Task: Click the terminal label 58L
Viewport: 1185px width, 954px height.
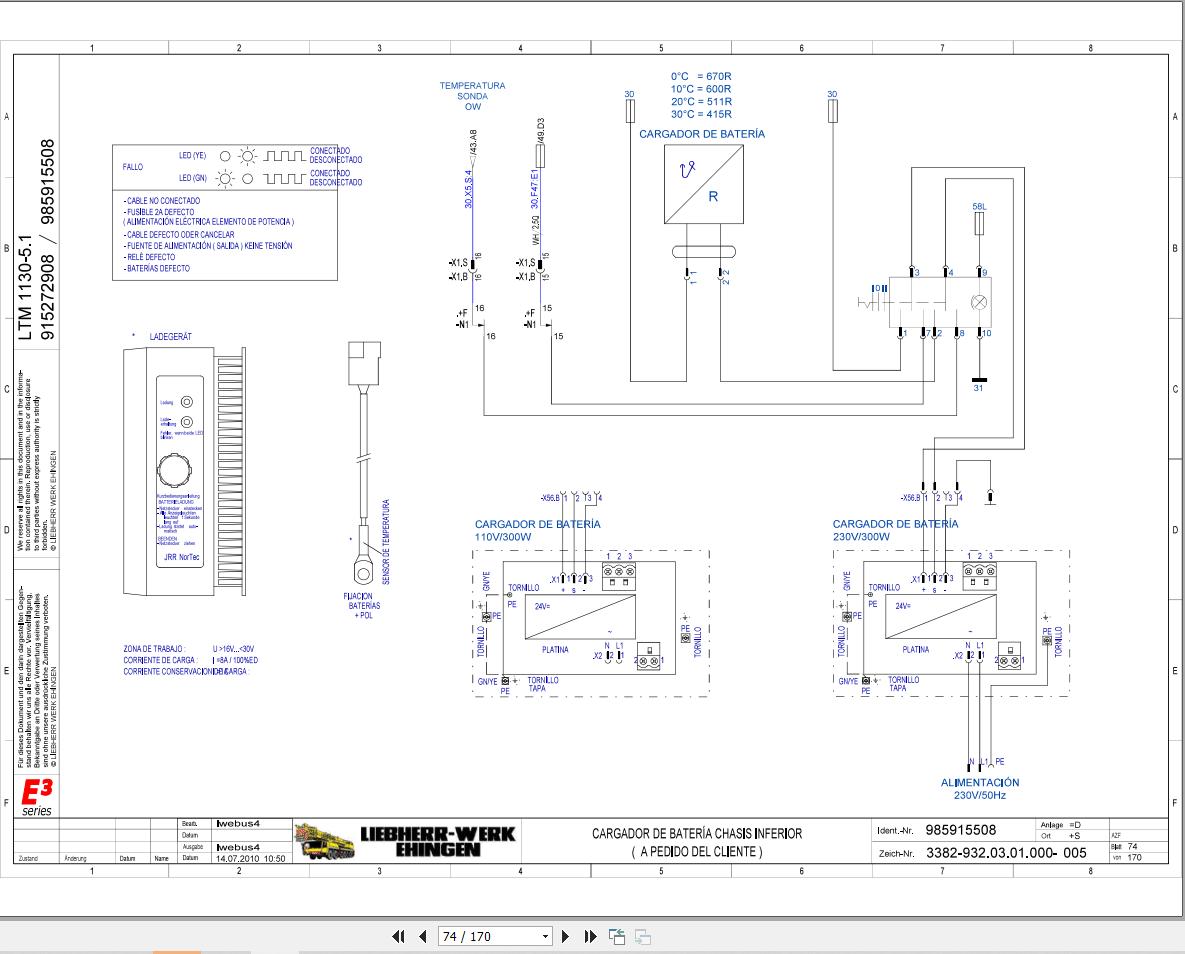Action: 979,206
